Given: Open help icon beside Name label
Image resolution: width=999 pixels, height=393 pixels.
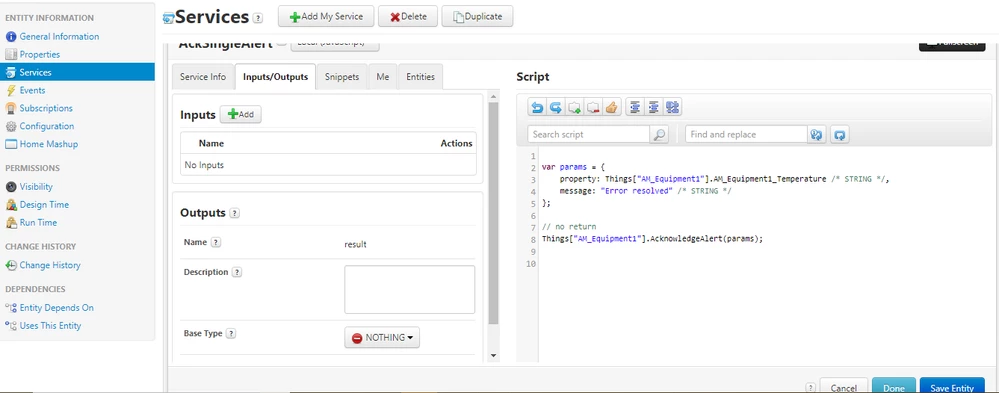Looking at the screenshot, I should 216,243.
